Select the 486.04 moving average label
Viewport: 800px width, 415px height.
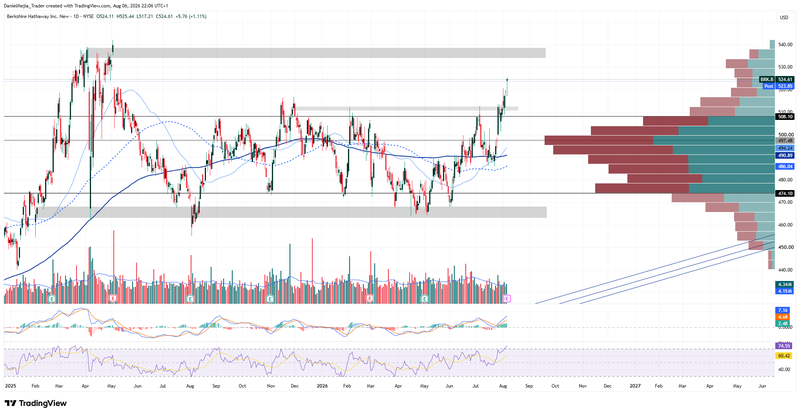click(785, 166)
